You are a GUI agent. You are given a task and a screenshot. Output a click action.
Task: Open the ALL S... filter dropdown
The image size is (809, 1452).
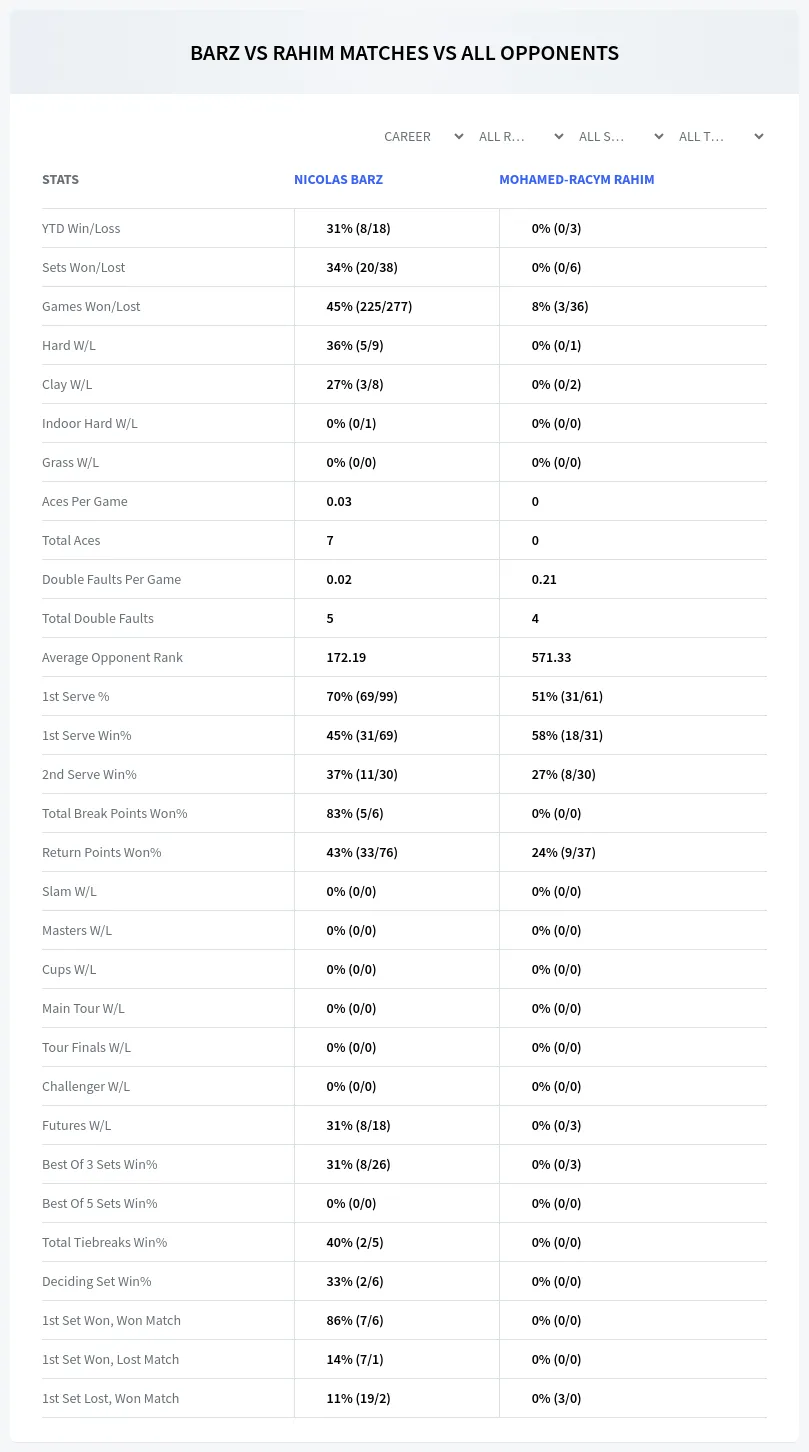pyautogui.click(x=622, y=136)
